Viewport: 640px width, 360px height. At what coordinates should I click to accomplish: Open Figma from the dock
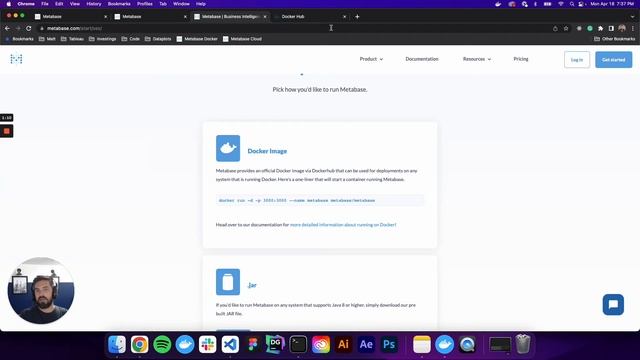[x=253, y=344]
